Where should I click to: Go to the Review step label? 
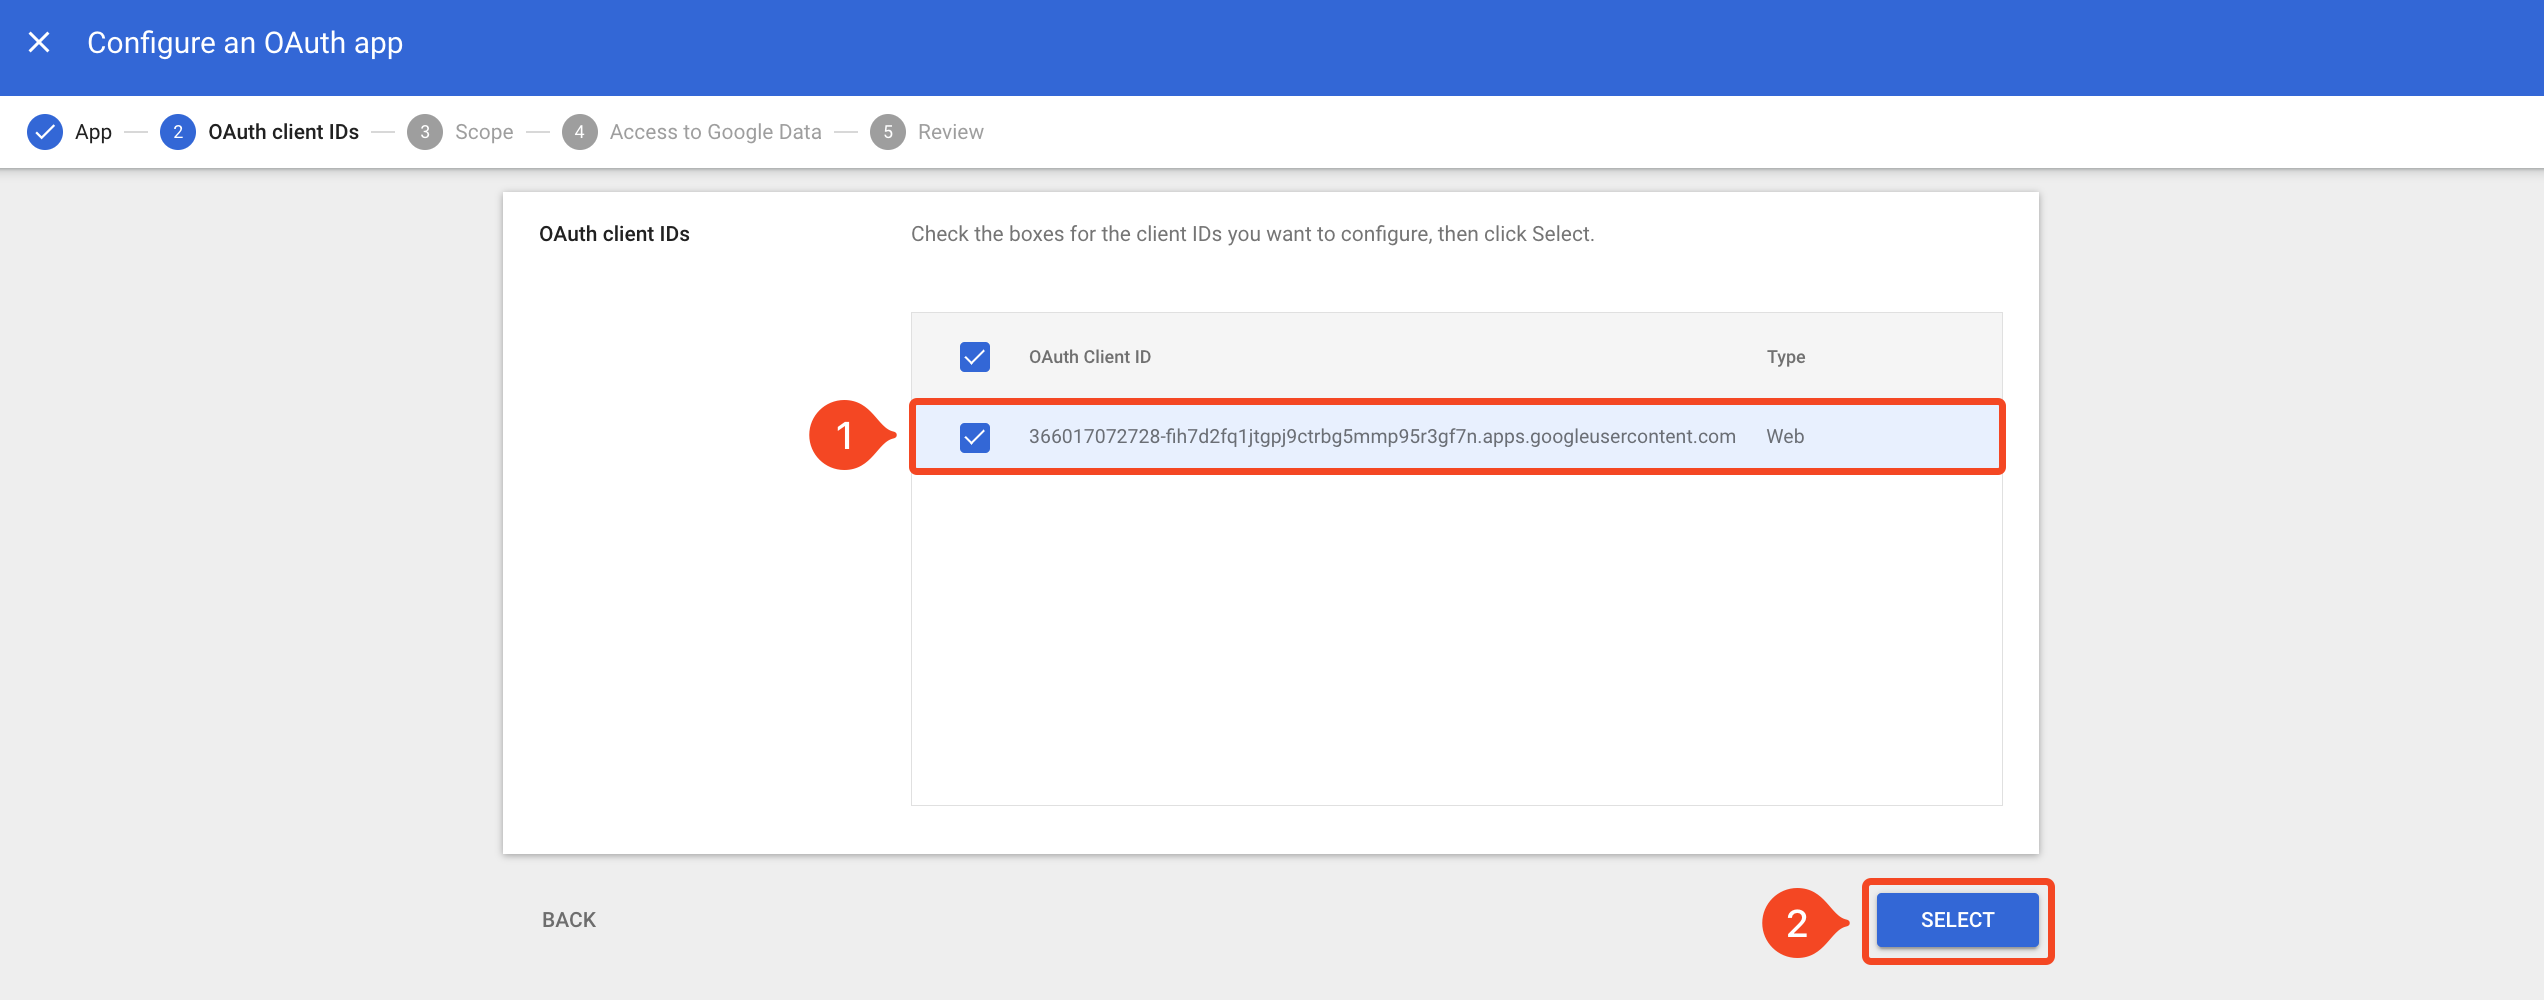[x=951, y=132]
